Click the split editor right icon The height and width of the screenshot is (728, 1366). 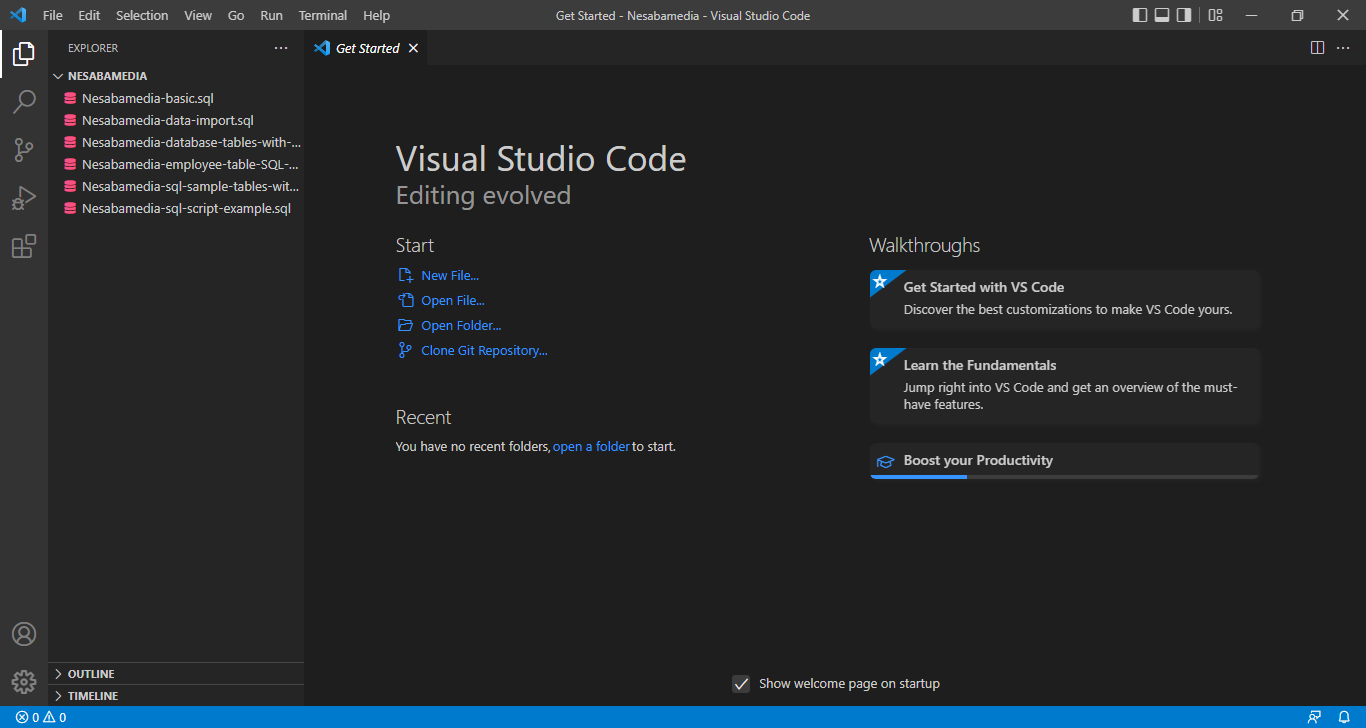click(1317, 48)
